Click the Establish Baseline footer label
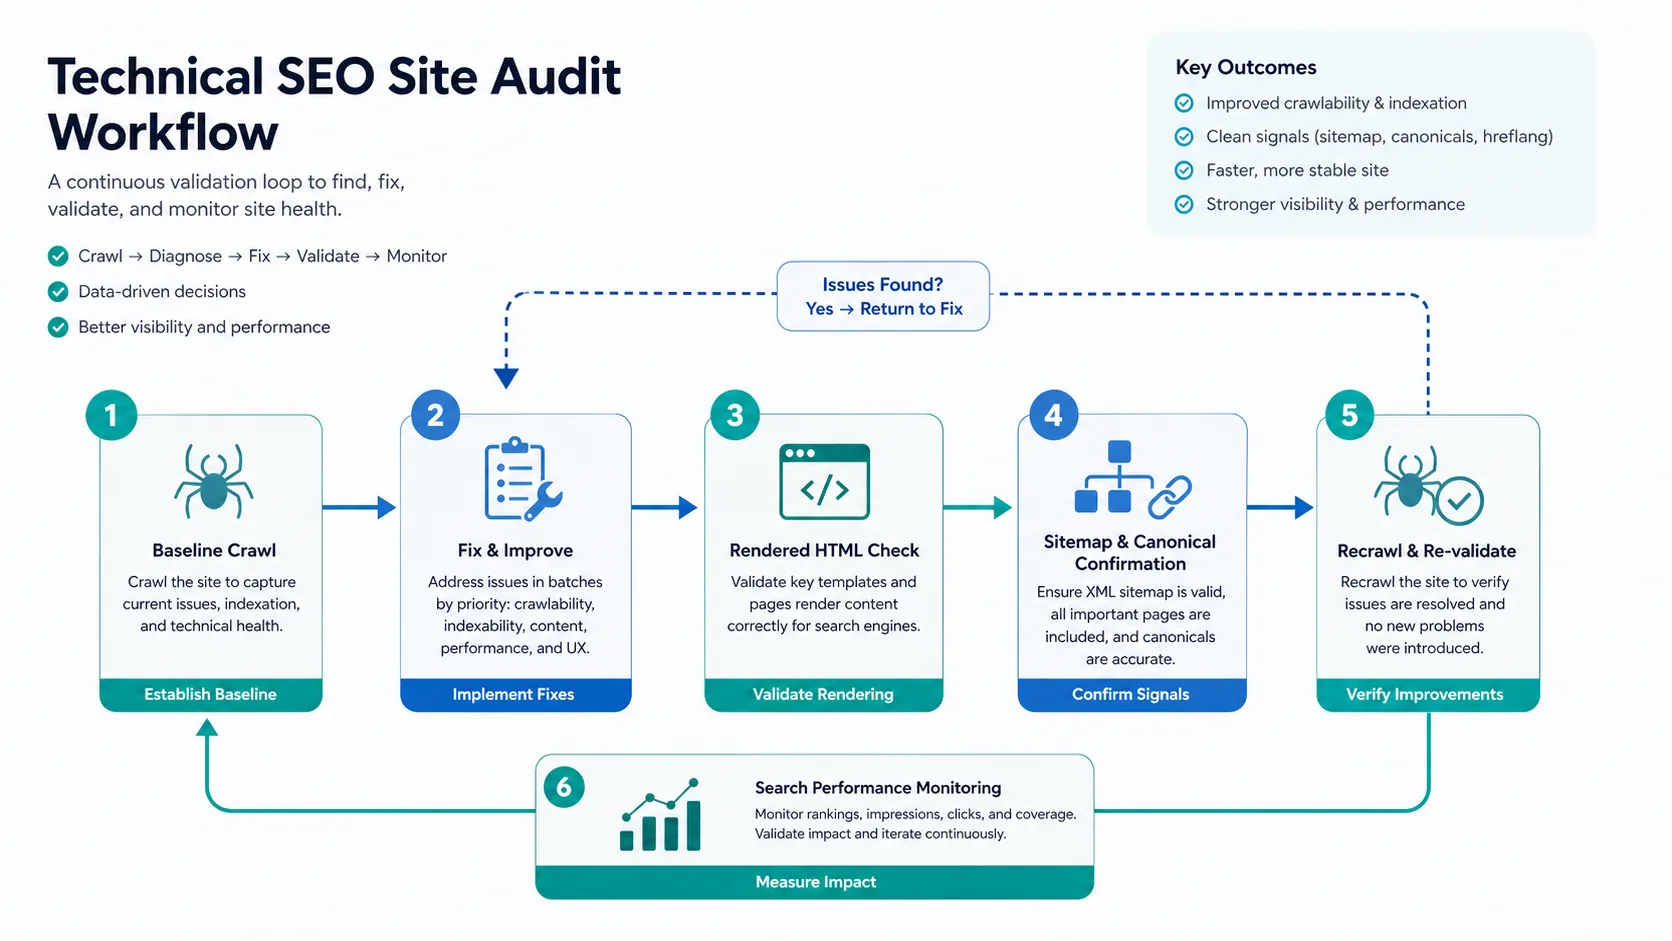This screenshot has width=1672, height=941. click(210, 694)
